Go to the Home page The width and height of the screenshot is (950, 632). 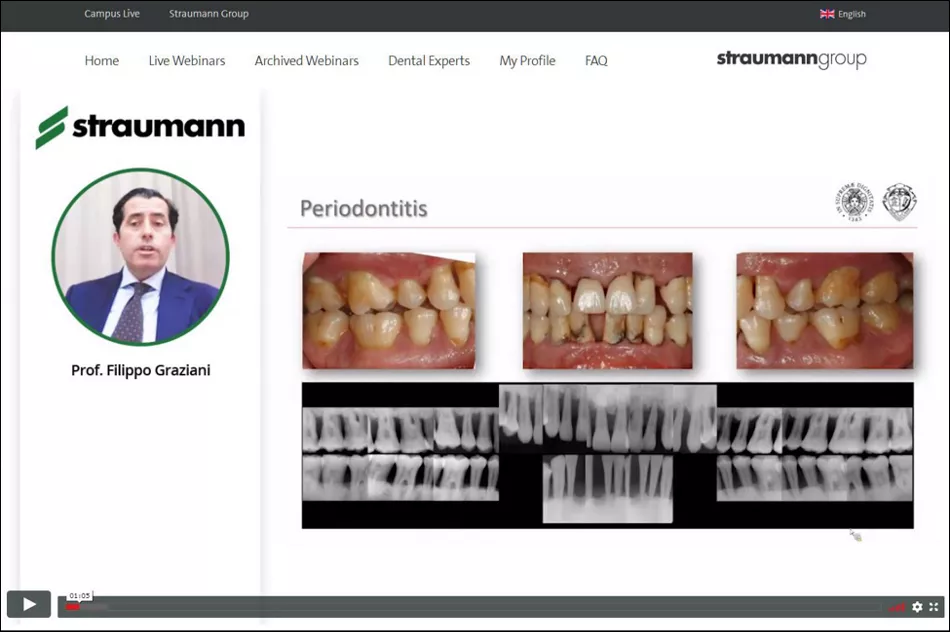[102, 61]
